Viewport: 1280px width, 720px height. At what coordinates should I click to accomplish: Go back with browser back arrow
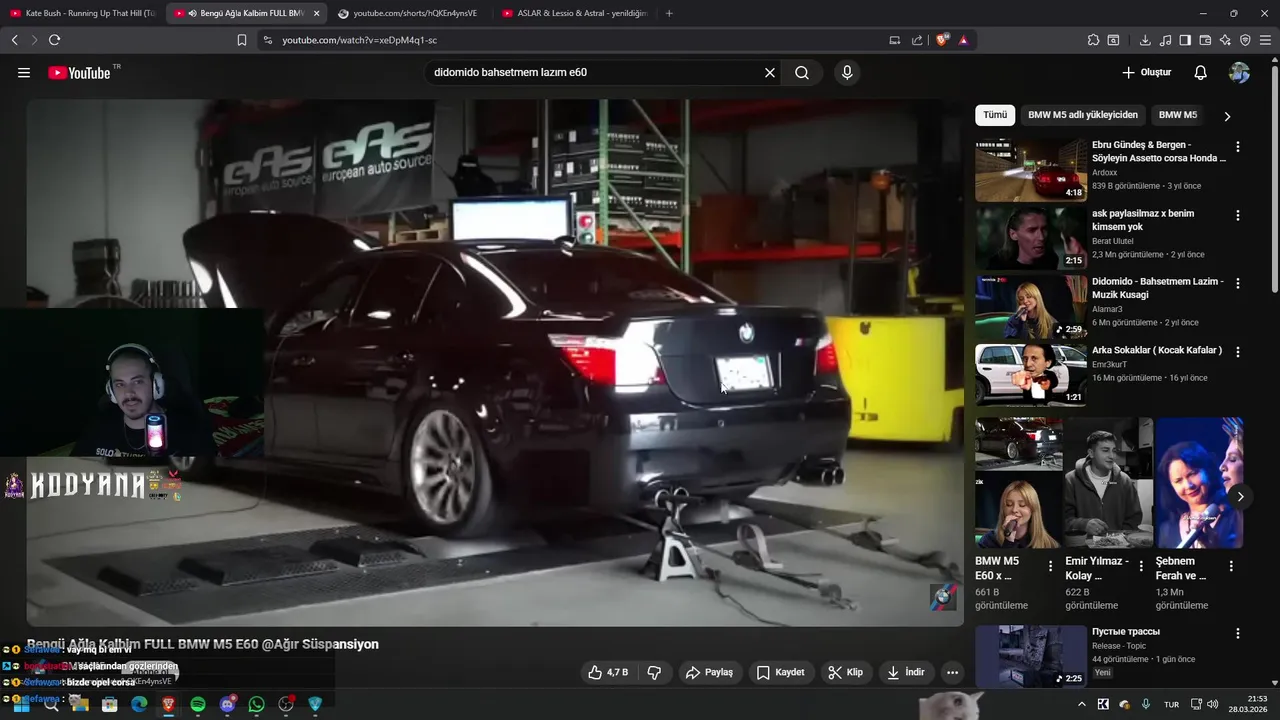[x=14, y=40]
